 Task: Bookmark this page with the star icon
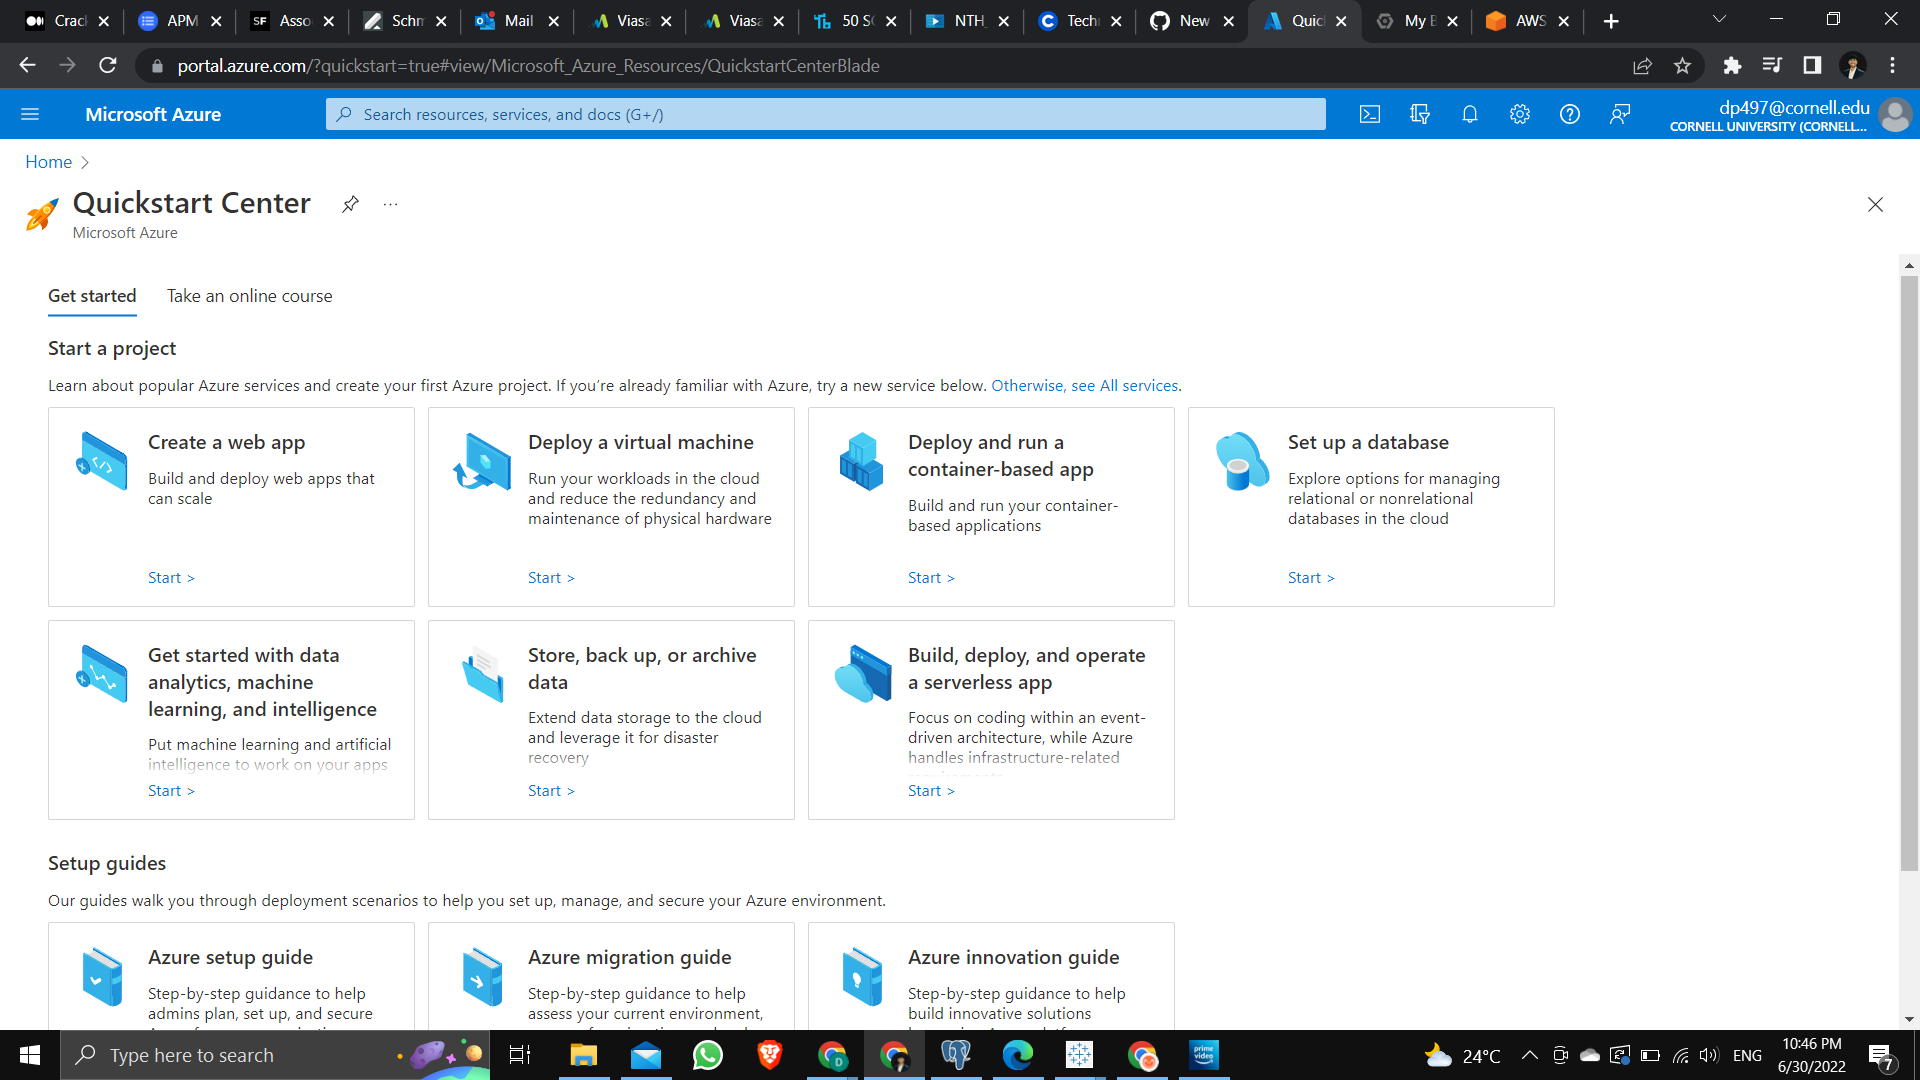coord(1683,65)
